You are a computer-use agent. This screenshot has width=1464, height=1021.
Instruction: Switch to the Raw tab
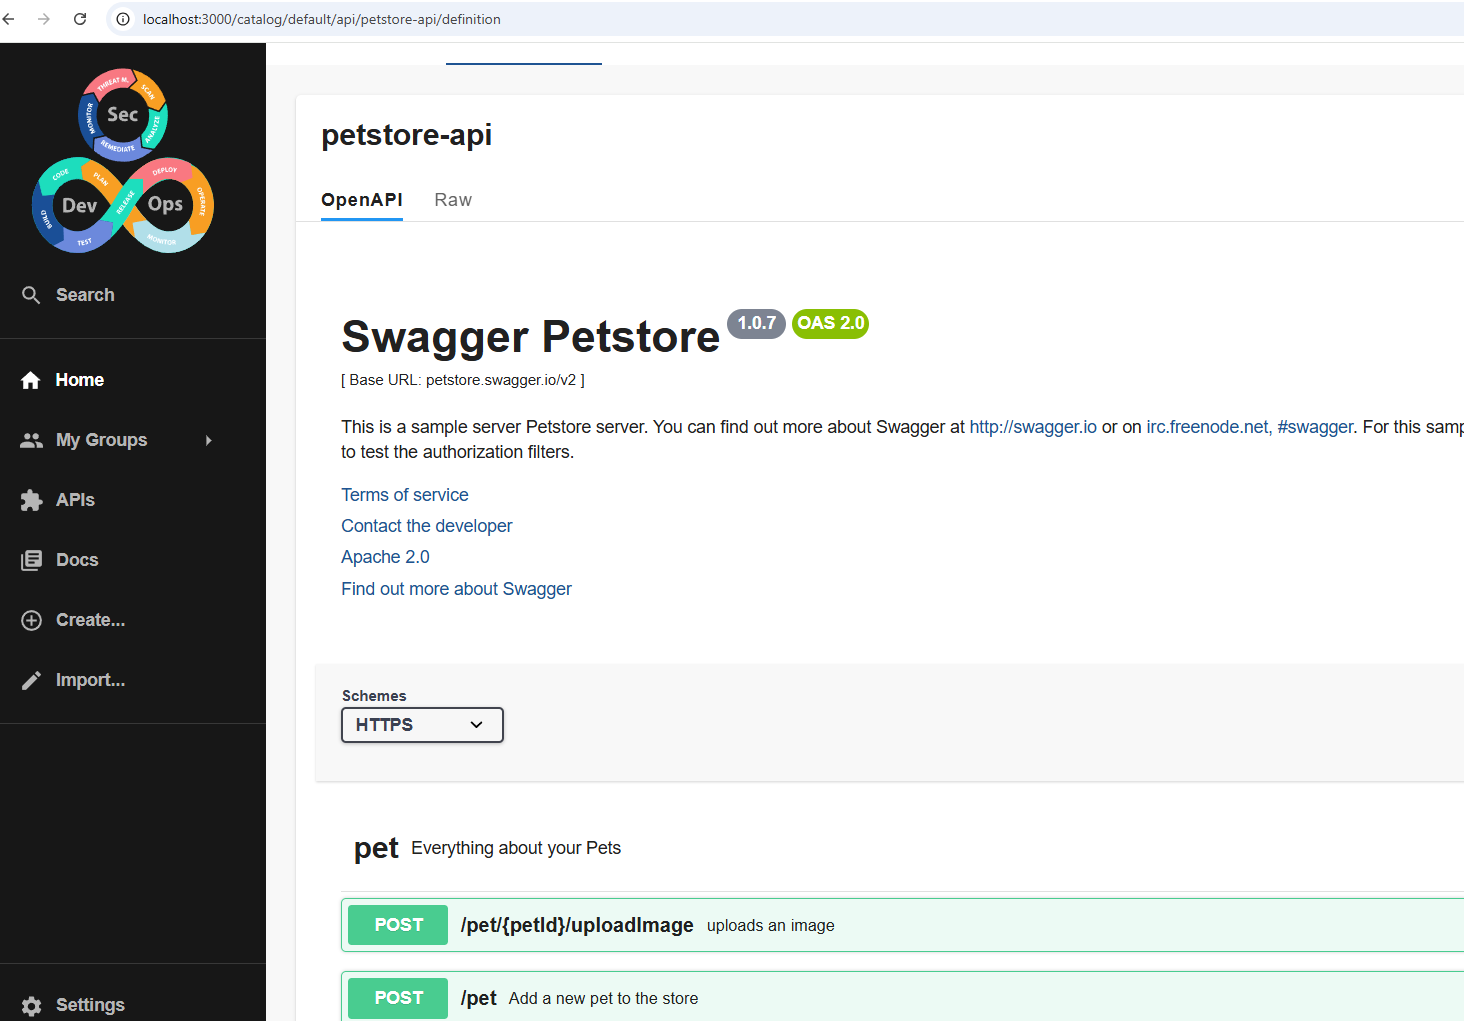[453, 200]
